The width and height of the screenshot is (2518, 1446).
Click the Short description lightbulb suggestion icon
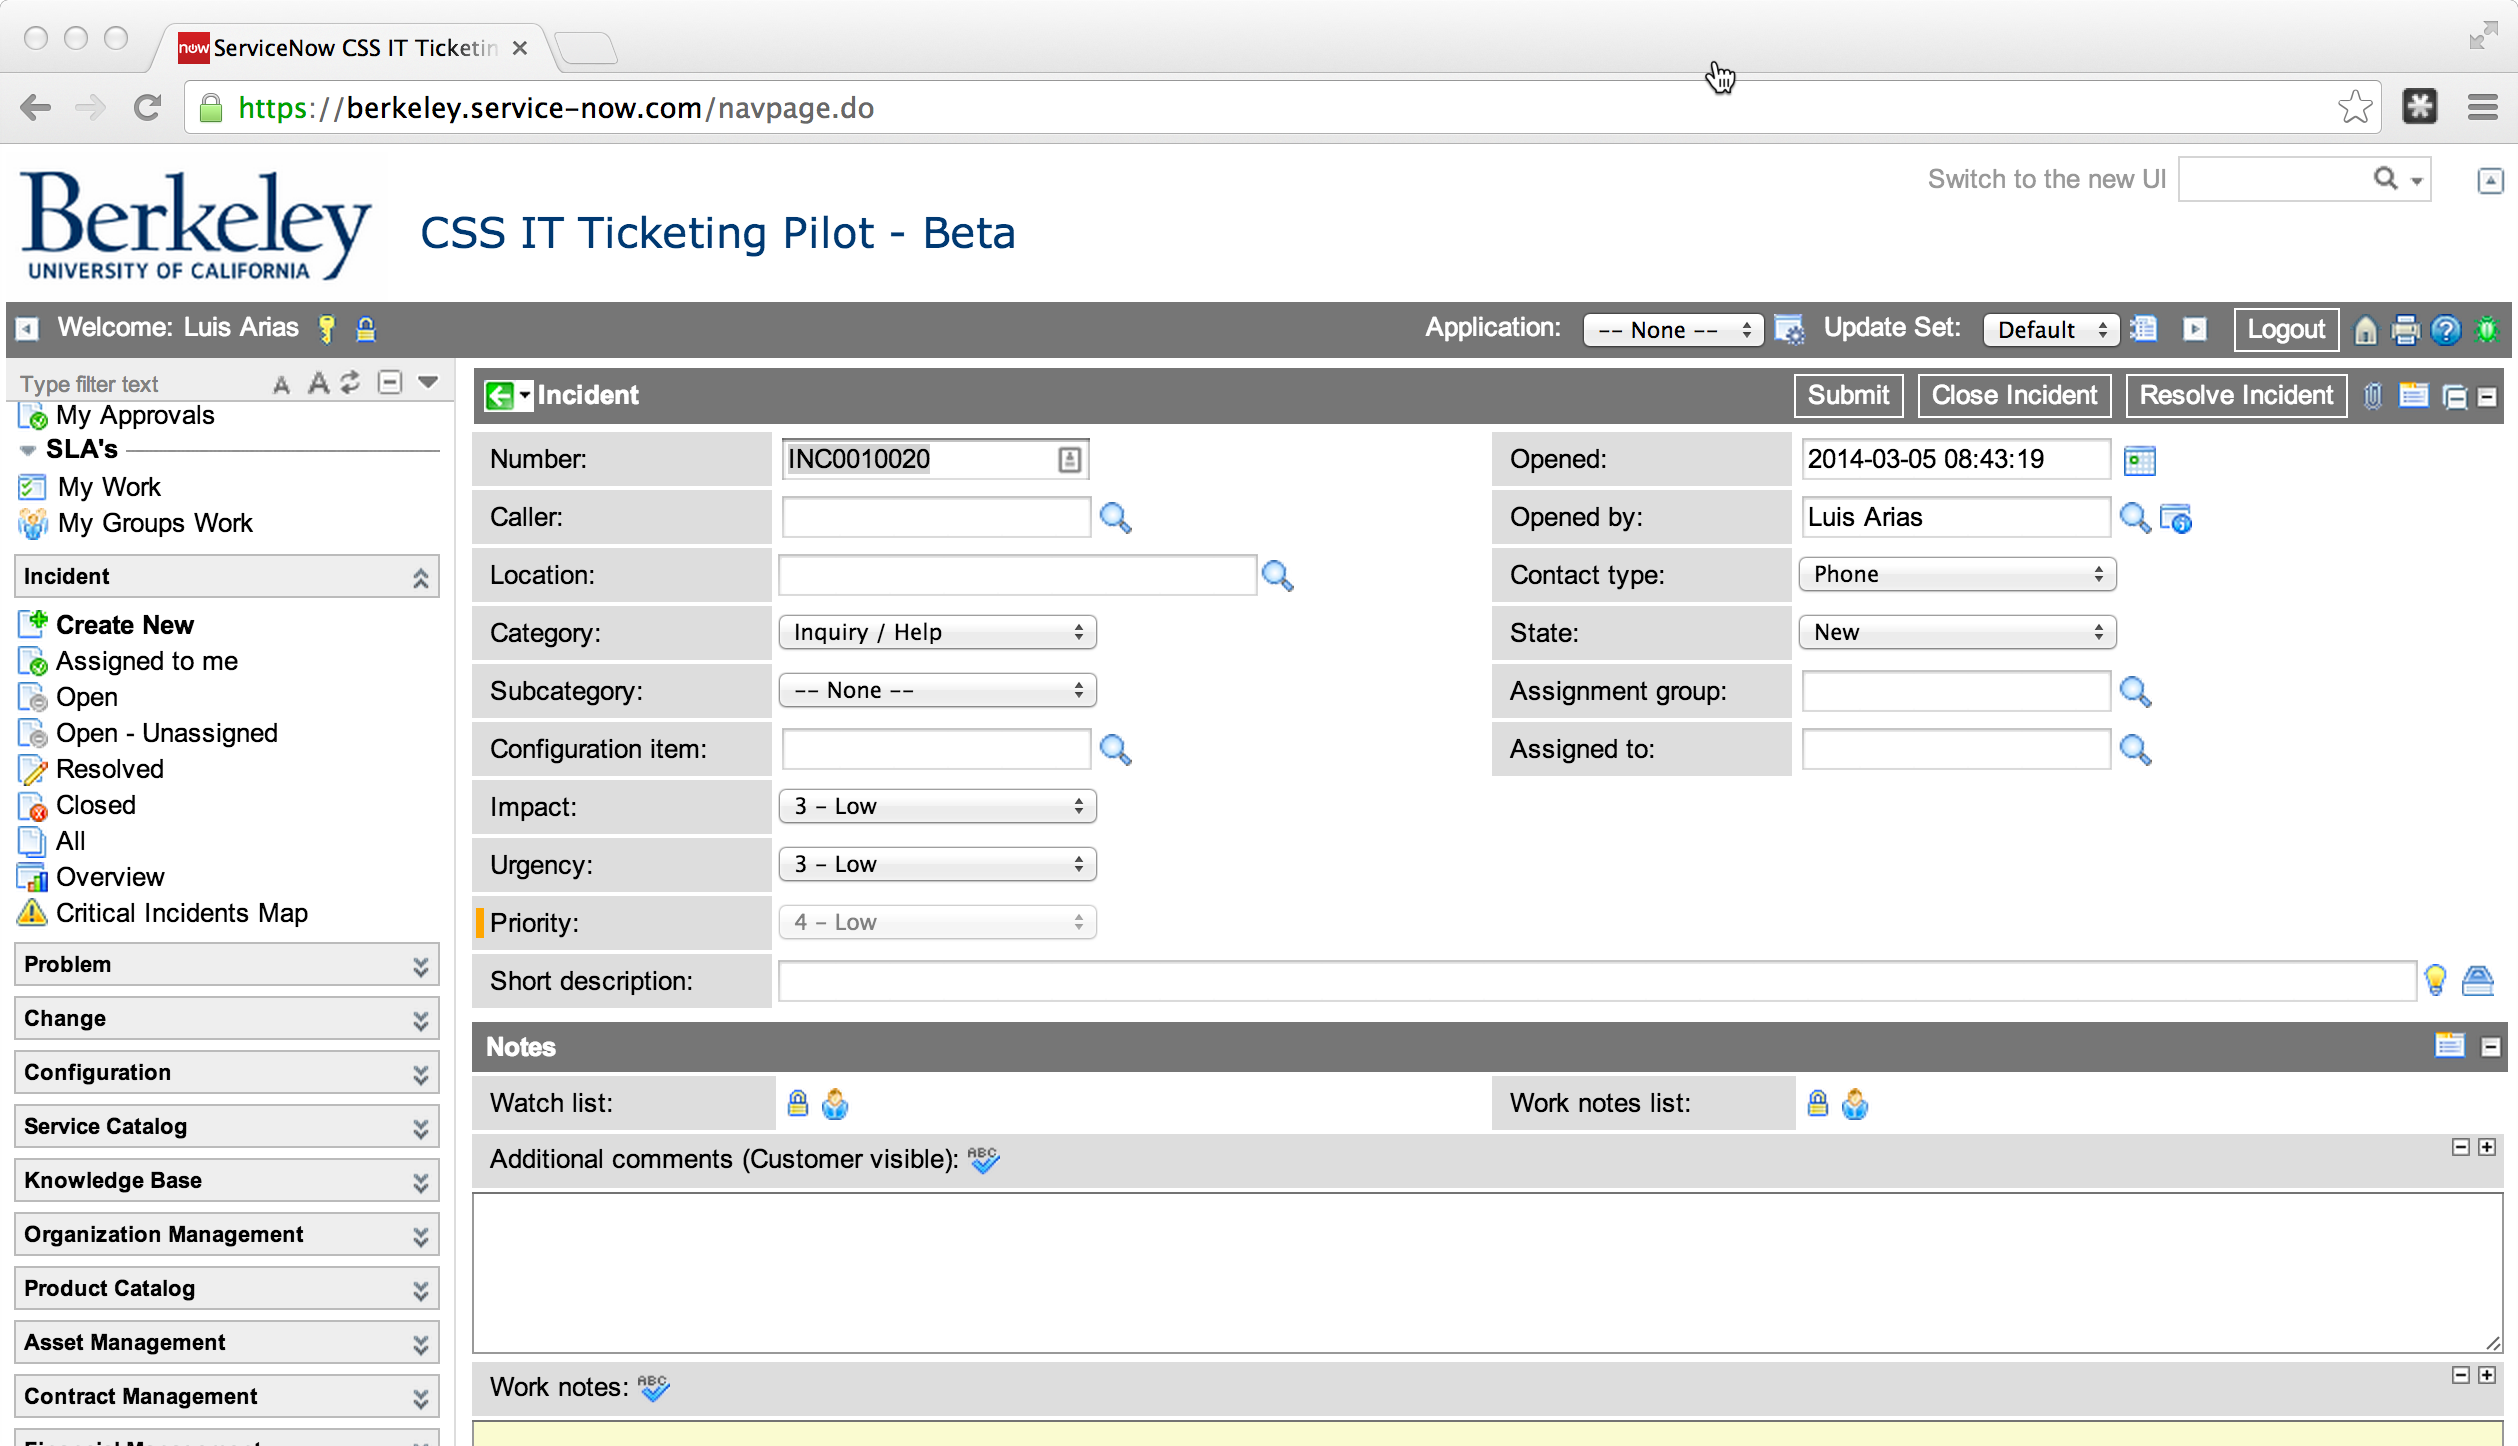(2435, 980)
